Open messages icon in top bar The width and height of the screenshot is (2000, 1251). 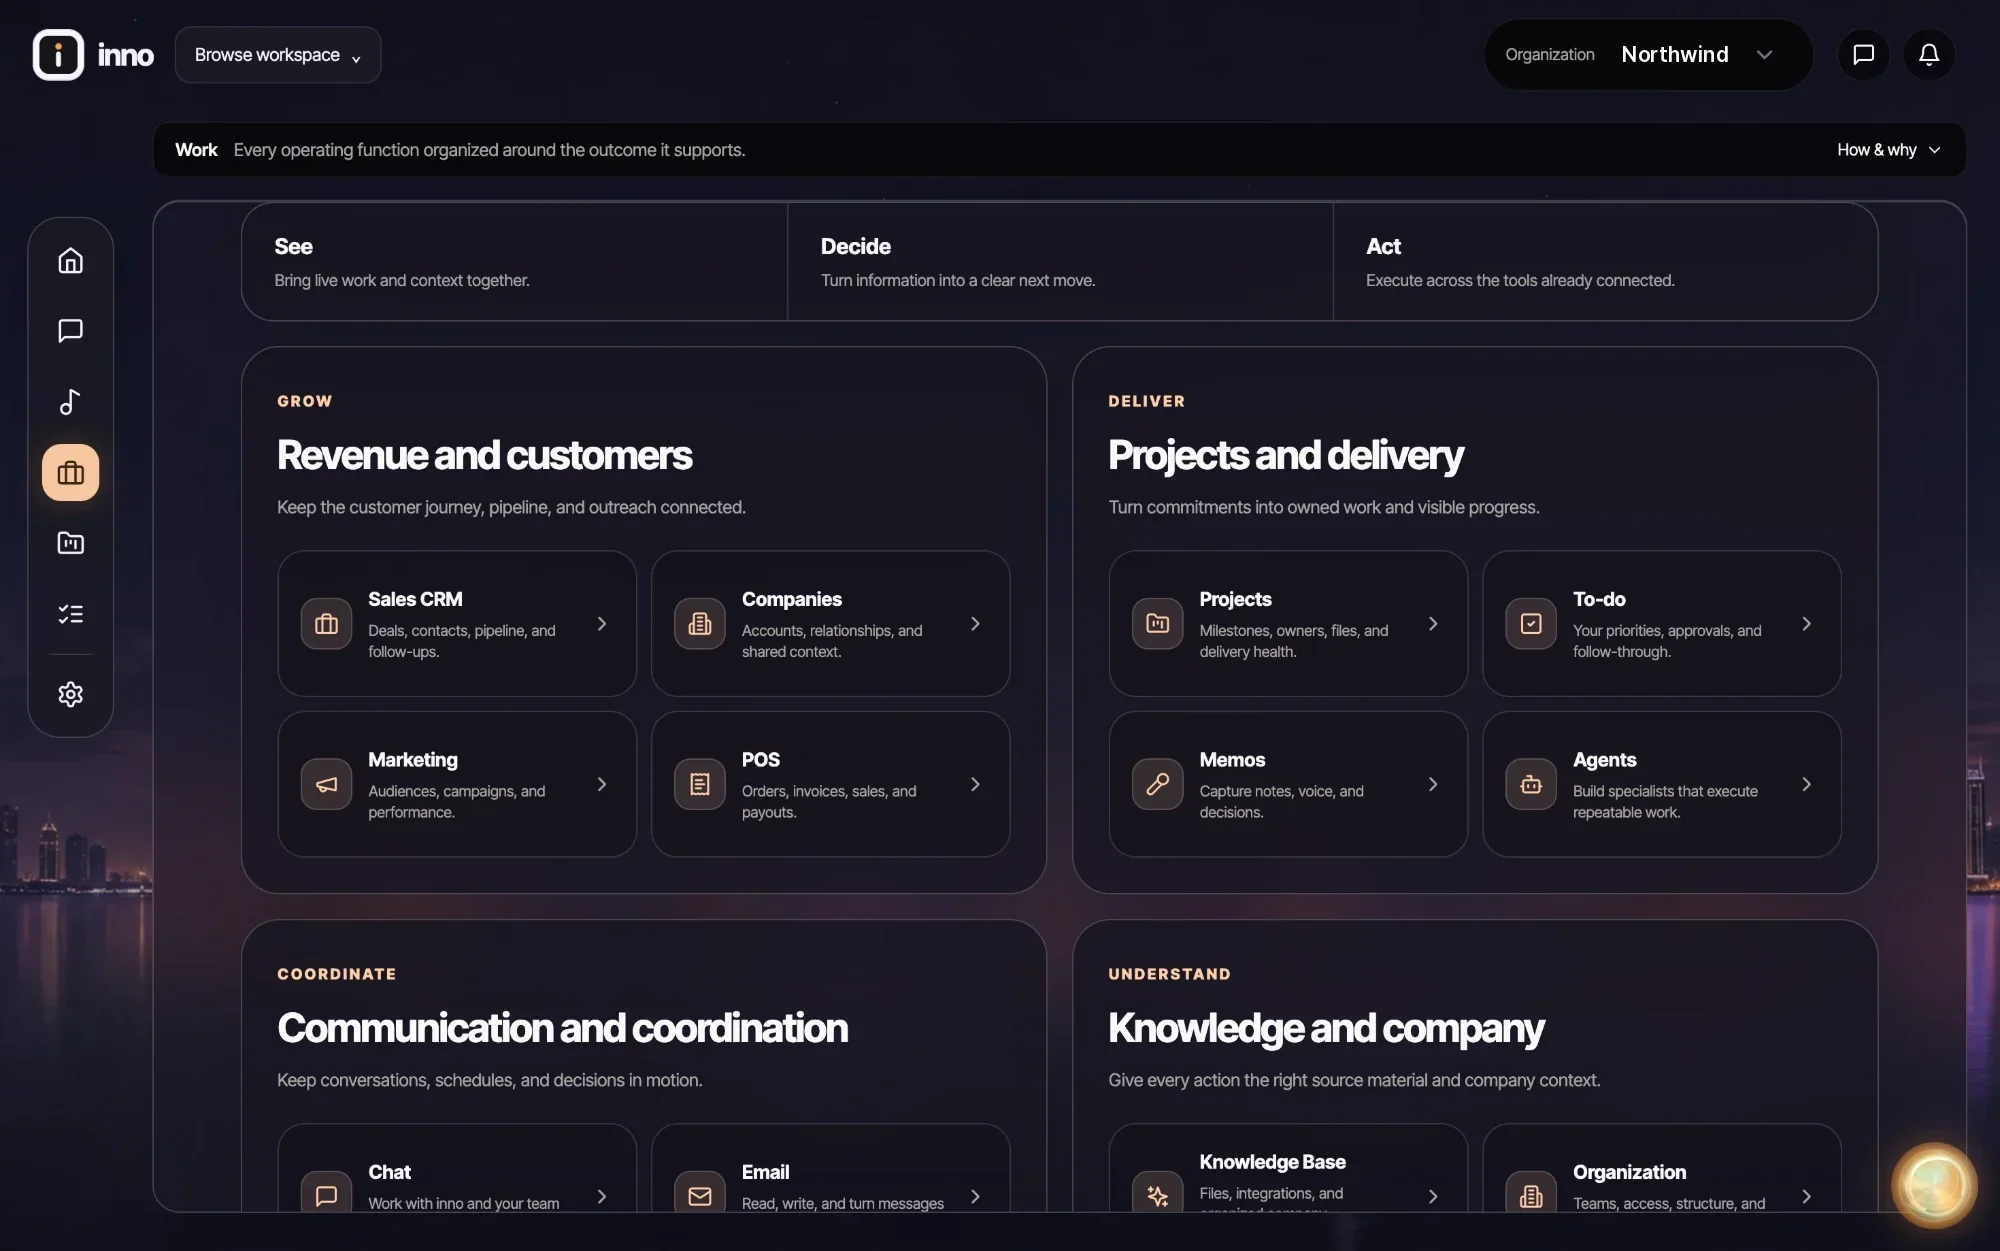1863,54
